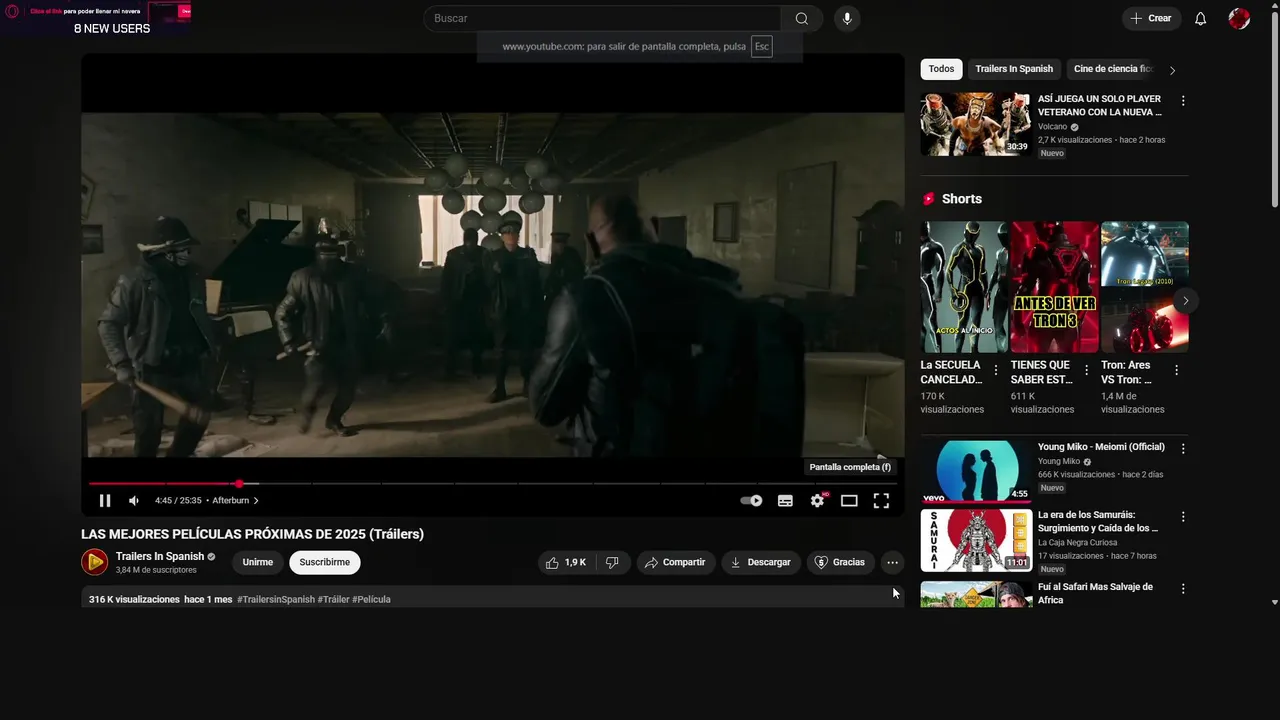Click the #Tráiler hashtag
The width and height of the screenshot is (1280, 720).
click(333, 600)
